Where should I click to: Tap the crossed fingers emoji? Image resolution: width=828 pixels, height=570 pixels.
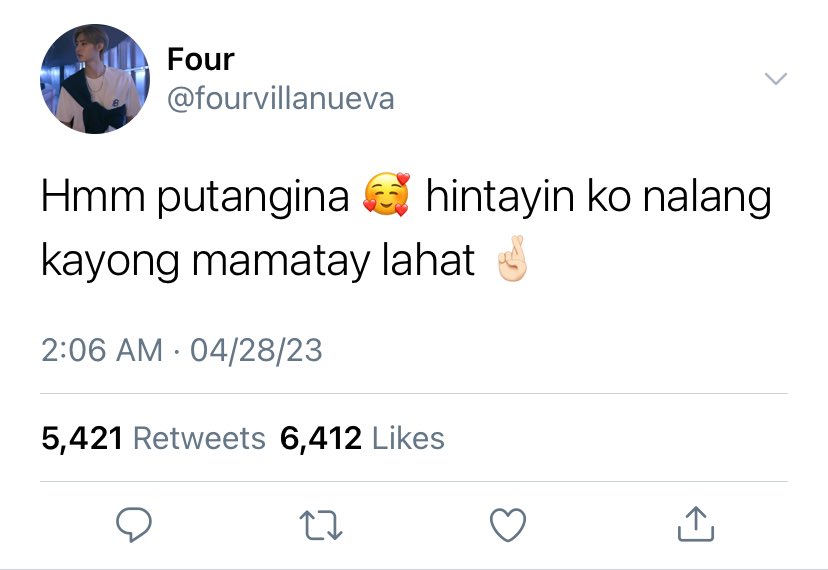512,258
